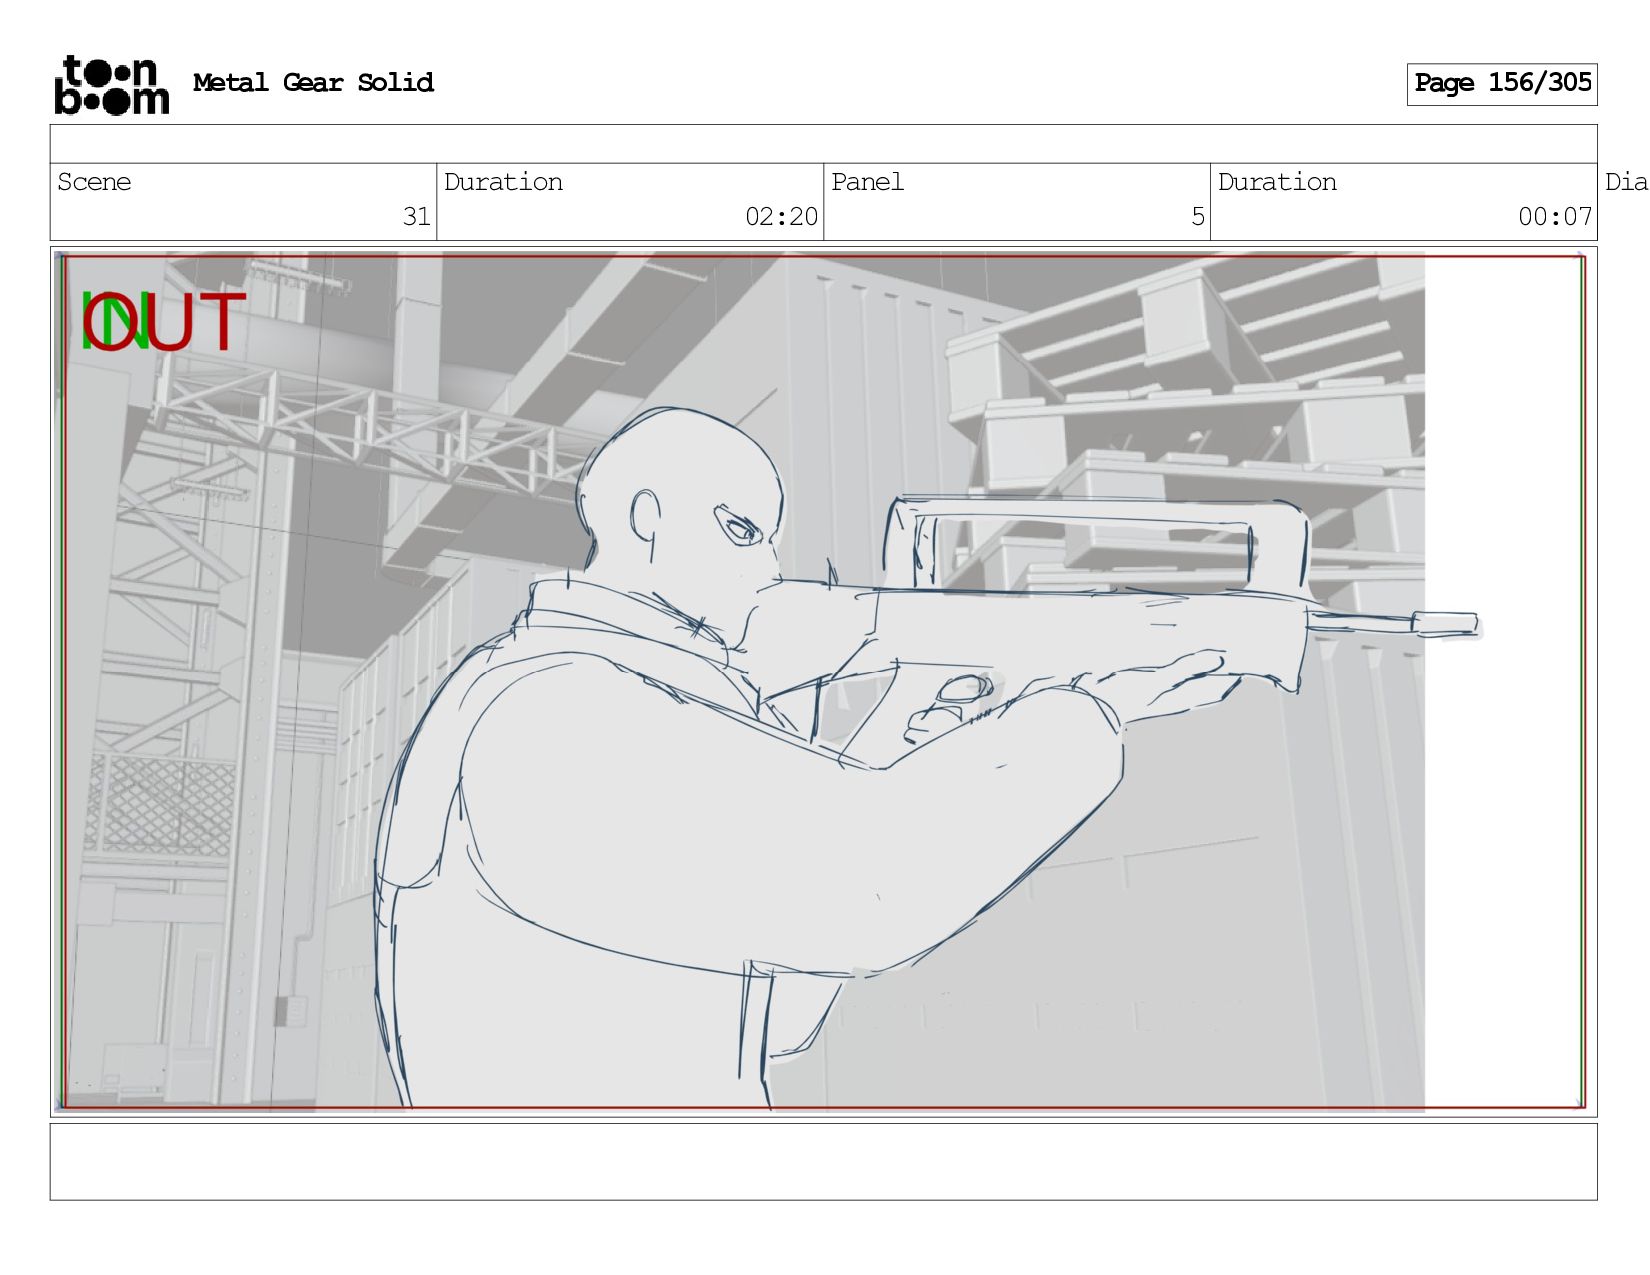This screenshot has height=1275, width=1650.
Task: Click the storyboard panel thumbnail of the soldier
Action: coord(823,682)
